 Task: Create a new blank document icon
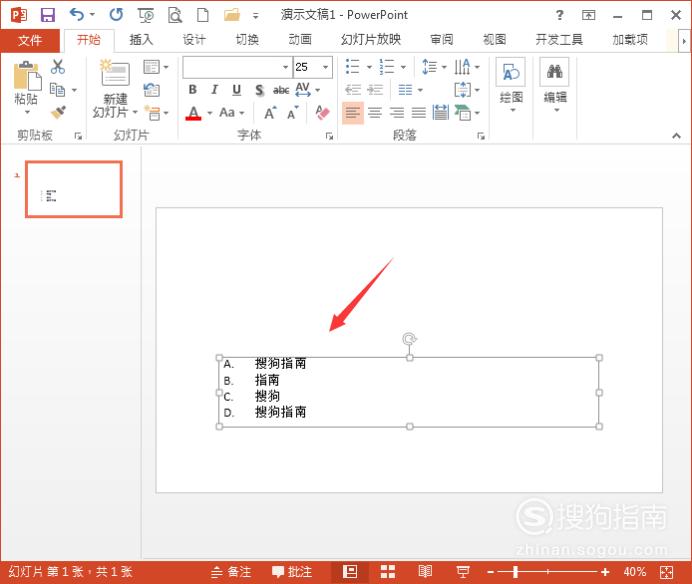tap(203, 15)
